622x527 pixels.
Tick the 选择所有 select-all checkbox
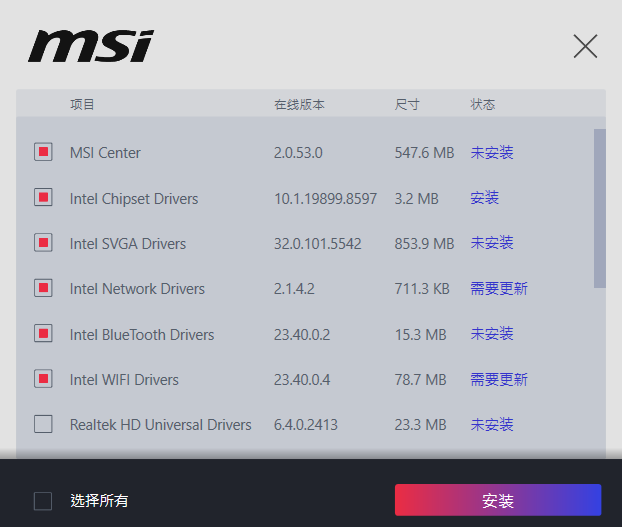(x=43, y=501)
